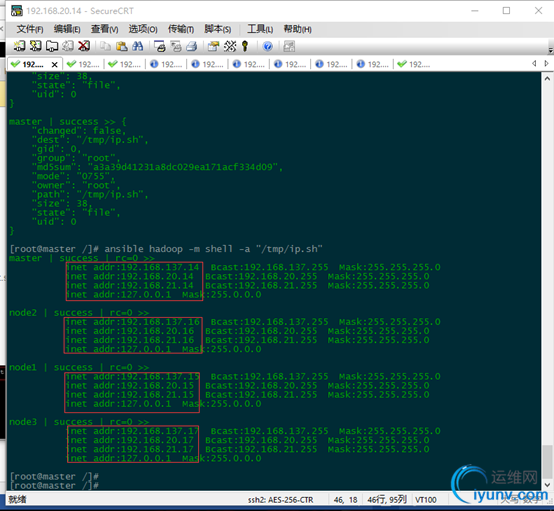554x511 pixels.
Task: Click the 'master | success >> {' line
Action: pyautogui.click(x=68, y=122)
